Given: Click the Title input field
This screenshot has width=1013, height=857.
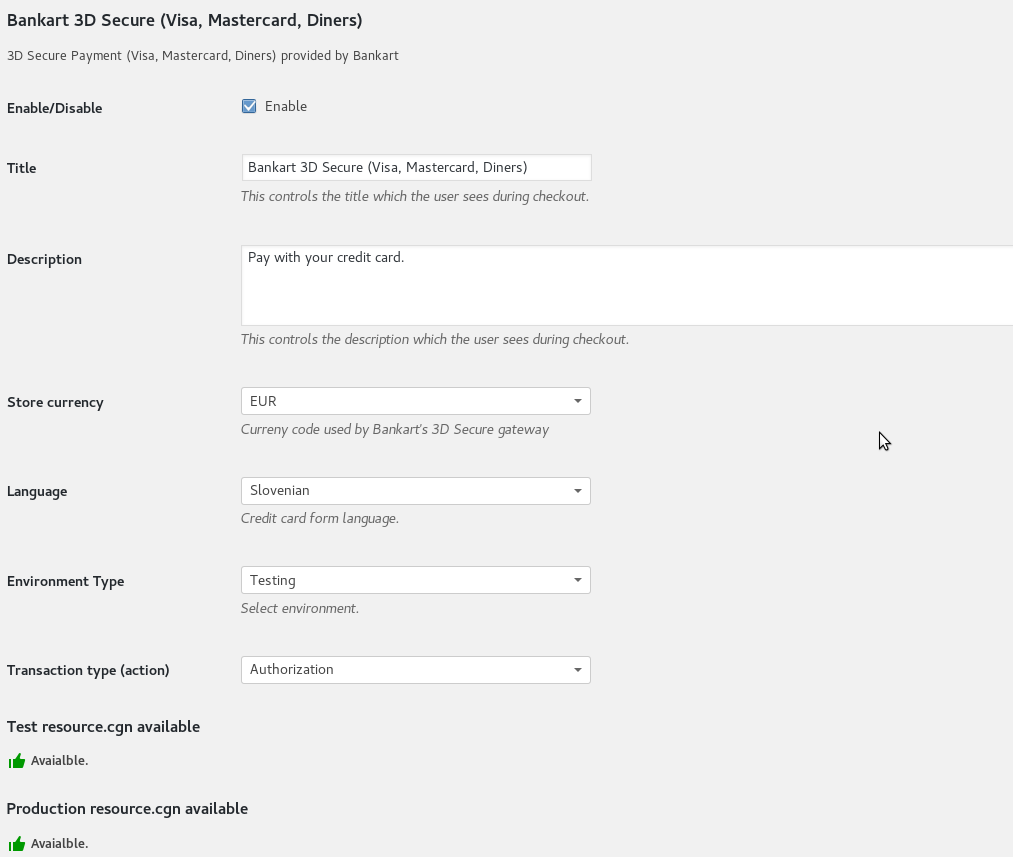Looking at the screenshot, I should tap(416, 167).
